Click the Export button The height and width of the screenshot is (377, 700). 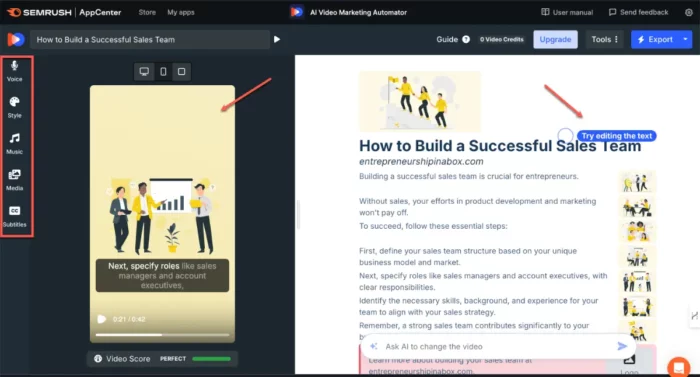[x=655, y=39]
